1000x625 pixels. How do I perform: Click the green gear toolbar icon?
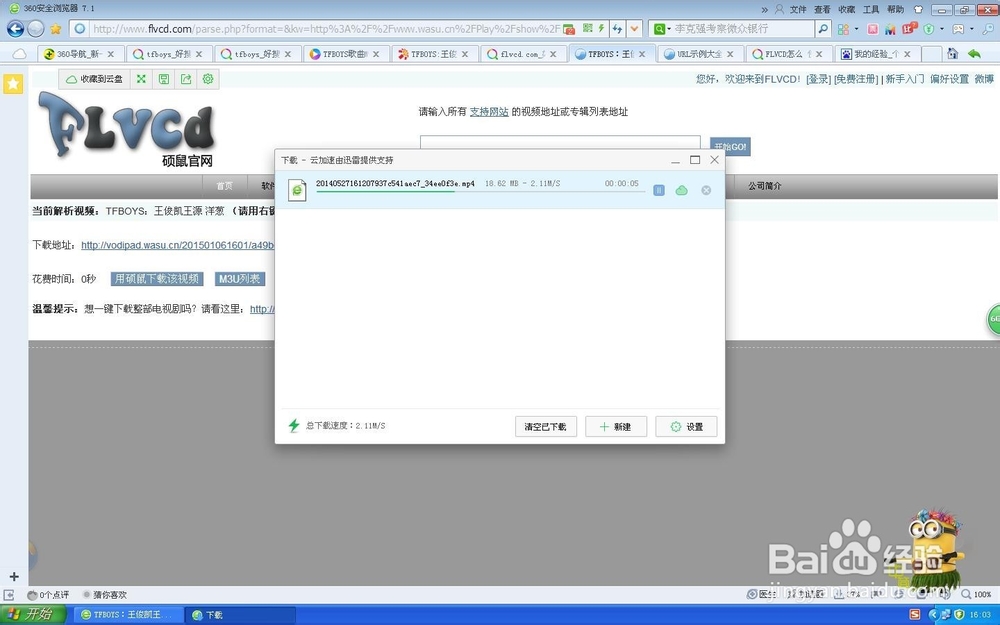208,79
